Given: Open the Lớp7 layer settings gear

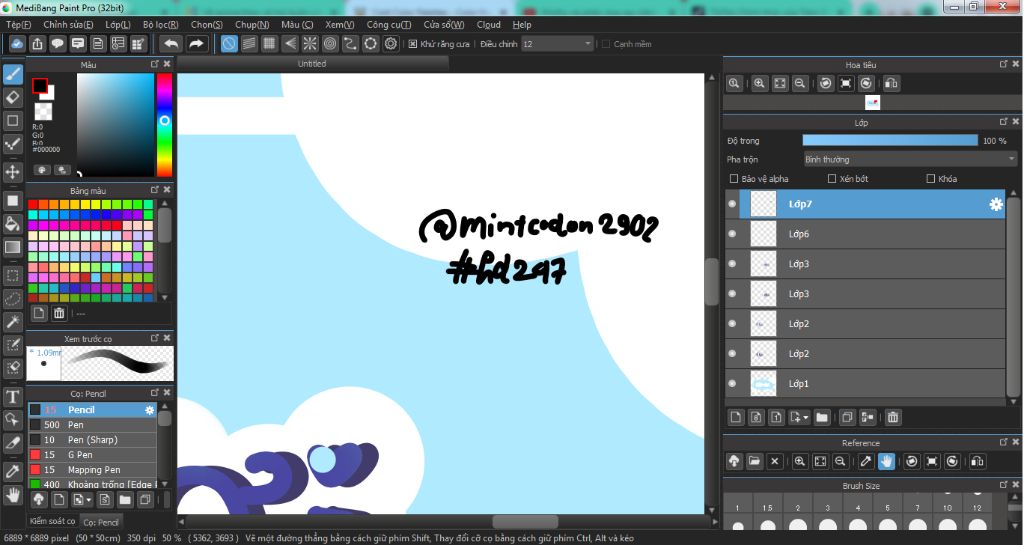Looking at the screenshot, I should [995, 204].
